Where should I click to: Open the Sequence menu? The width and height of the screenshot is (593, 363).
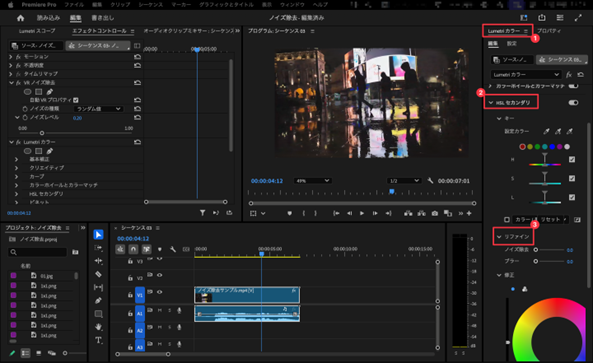click(151, 5)
